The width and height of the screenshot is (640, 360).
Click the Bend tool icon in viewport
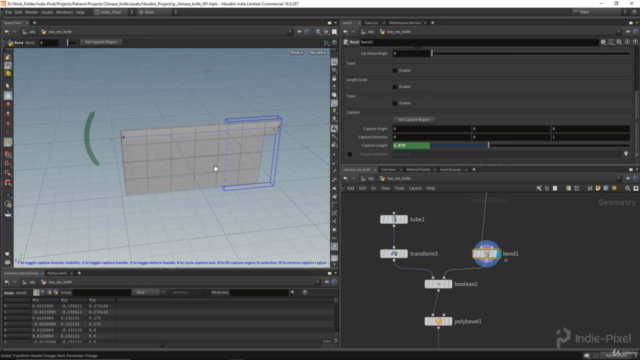point(10,42)
